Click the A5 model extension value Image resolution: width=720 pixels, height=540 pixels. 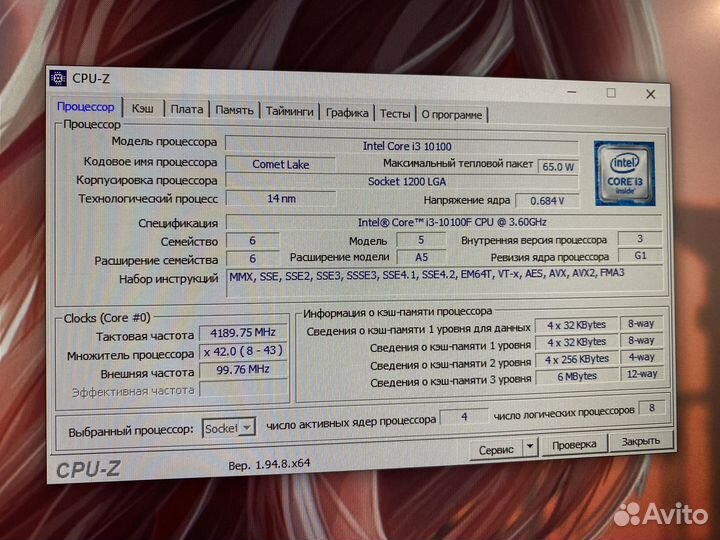click(421, 257)
